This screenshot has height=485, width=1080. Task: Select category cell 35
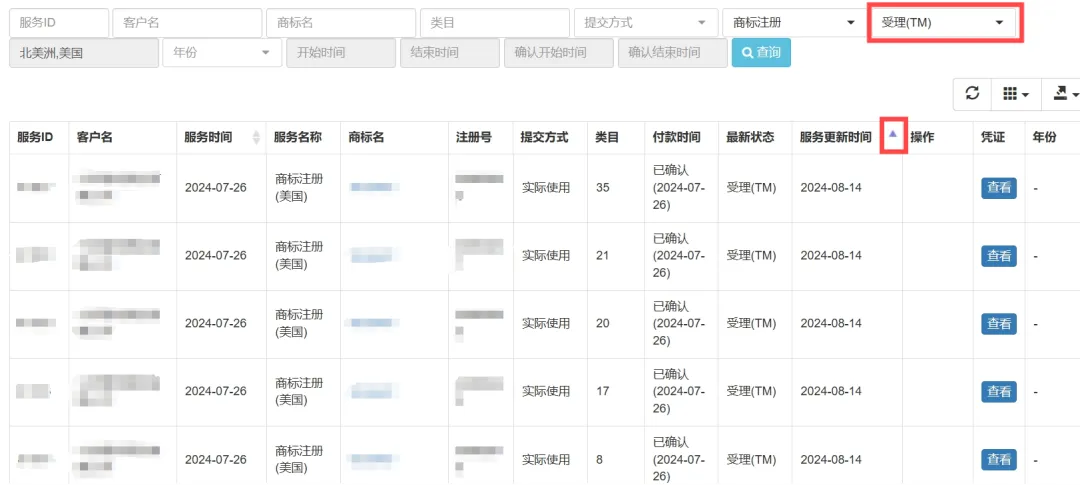click(x=603, y=187)
